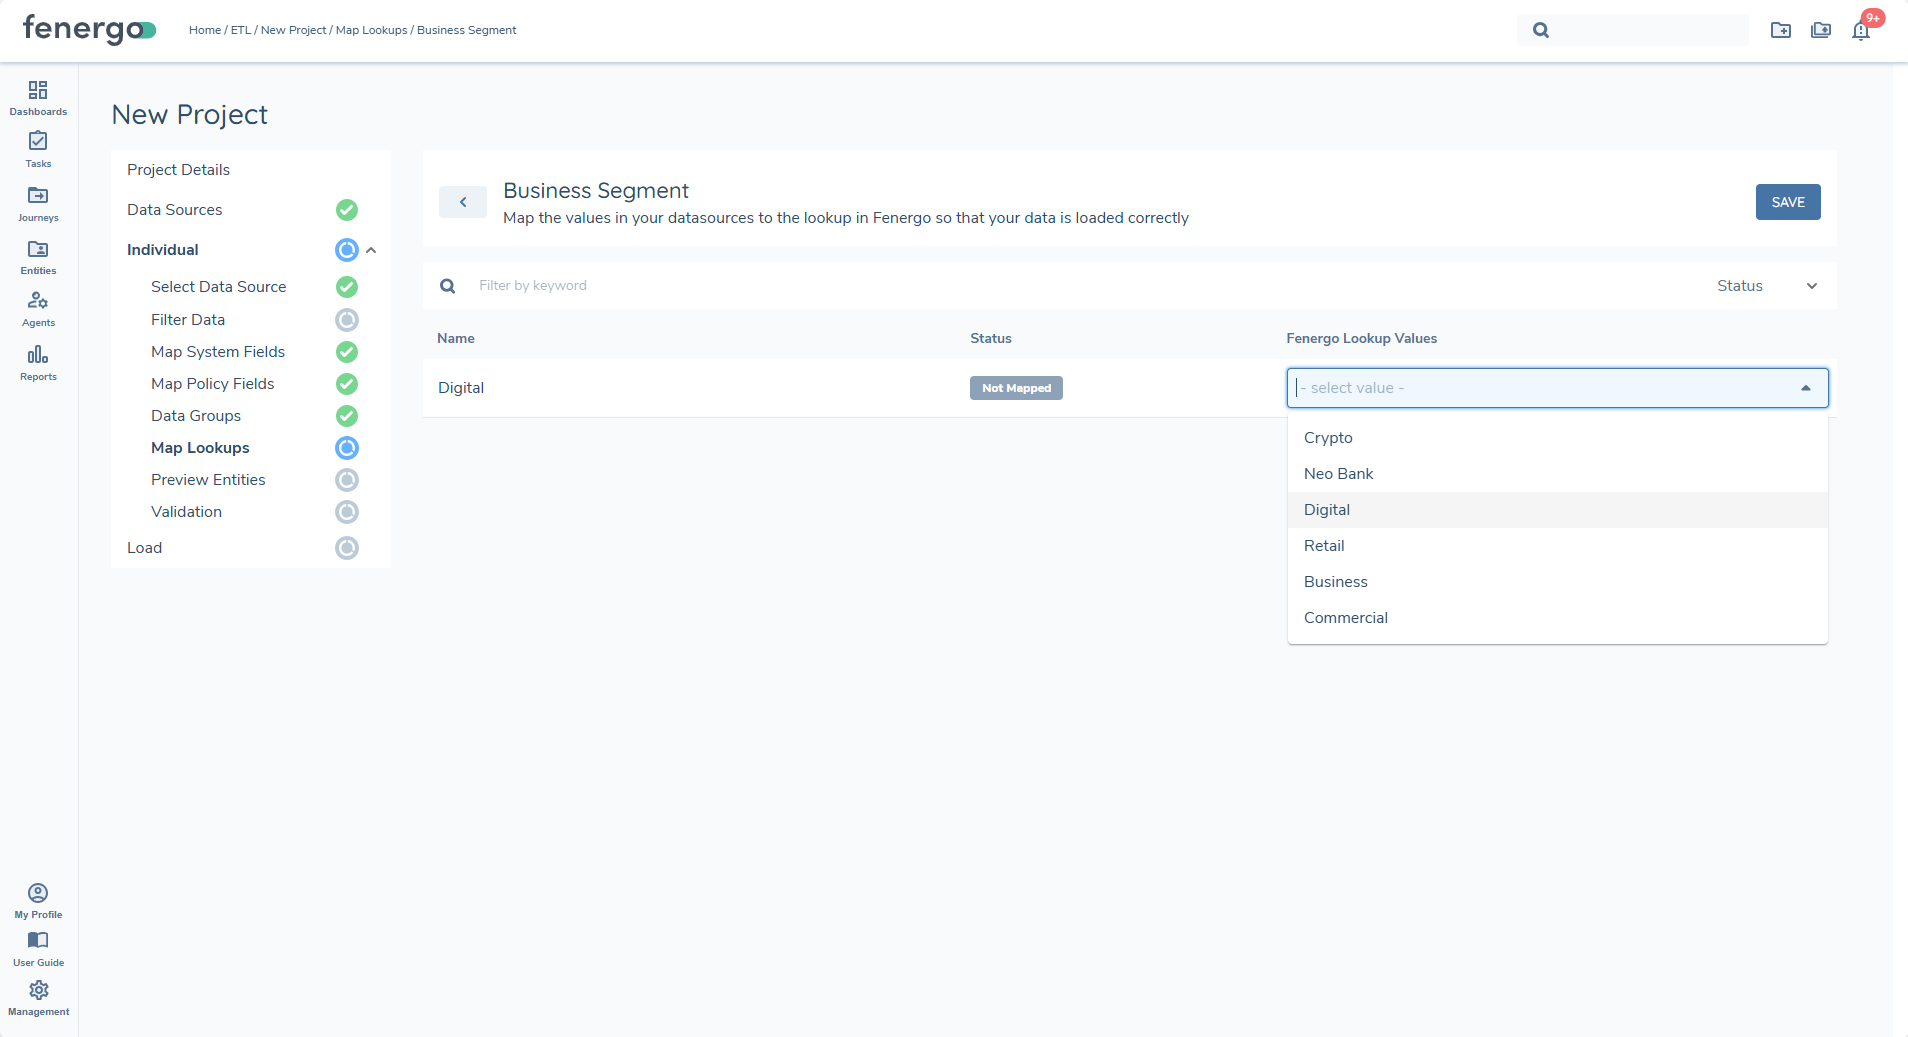Screen dimensions: 1908x1037
Task: Choose Neo Bank lookup option
Action: [x=1338, y=474]
